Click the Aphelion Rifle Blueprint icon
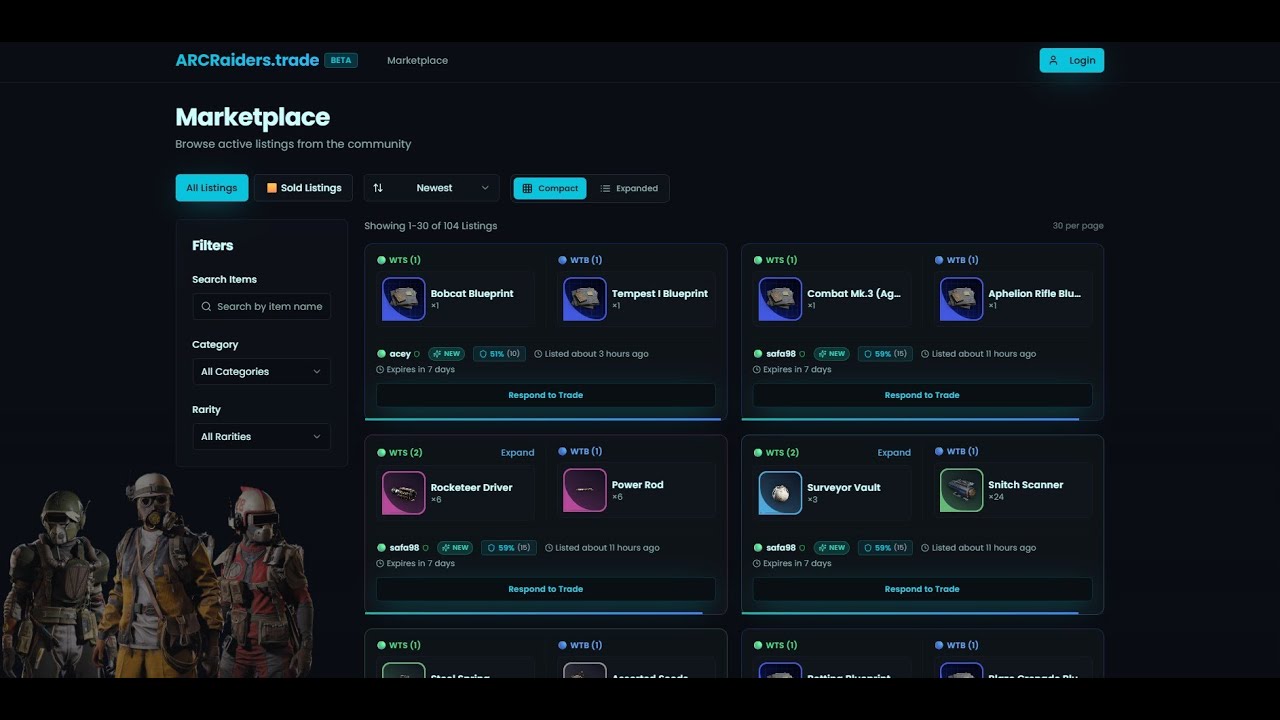This screenshot has height=720, width=1280. 961,299
